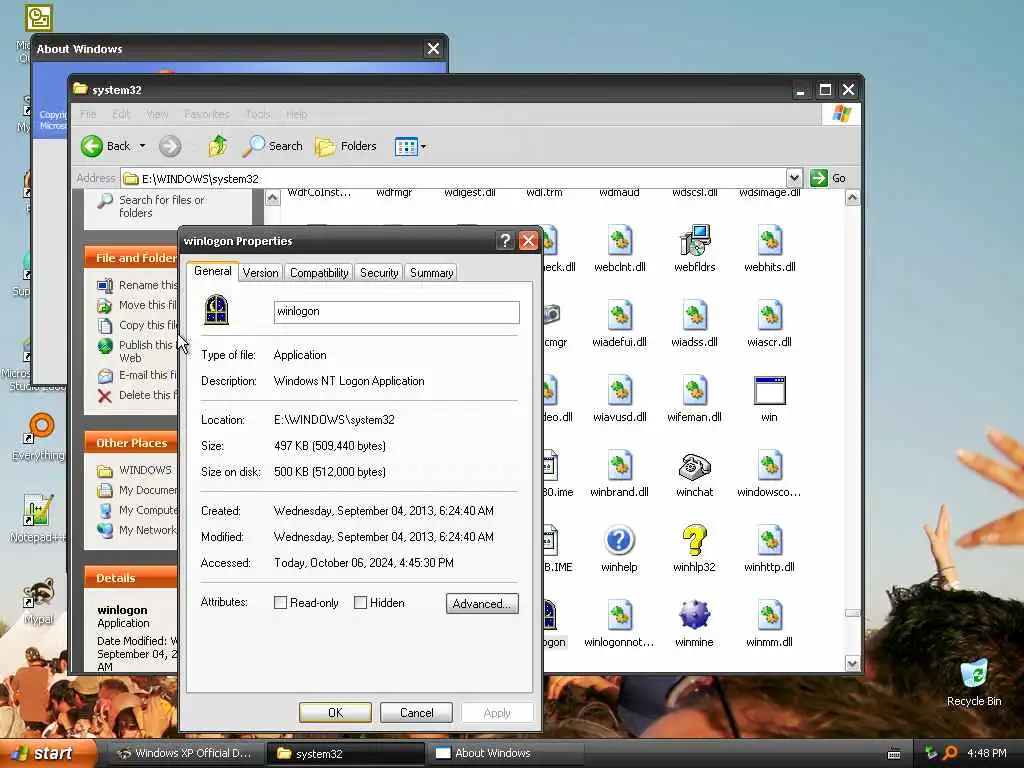Open the Views button dropdown

[423, 146]
